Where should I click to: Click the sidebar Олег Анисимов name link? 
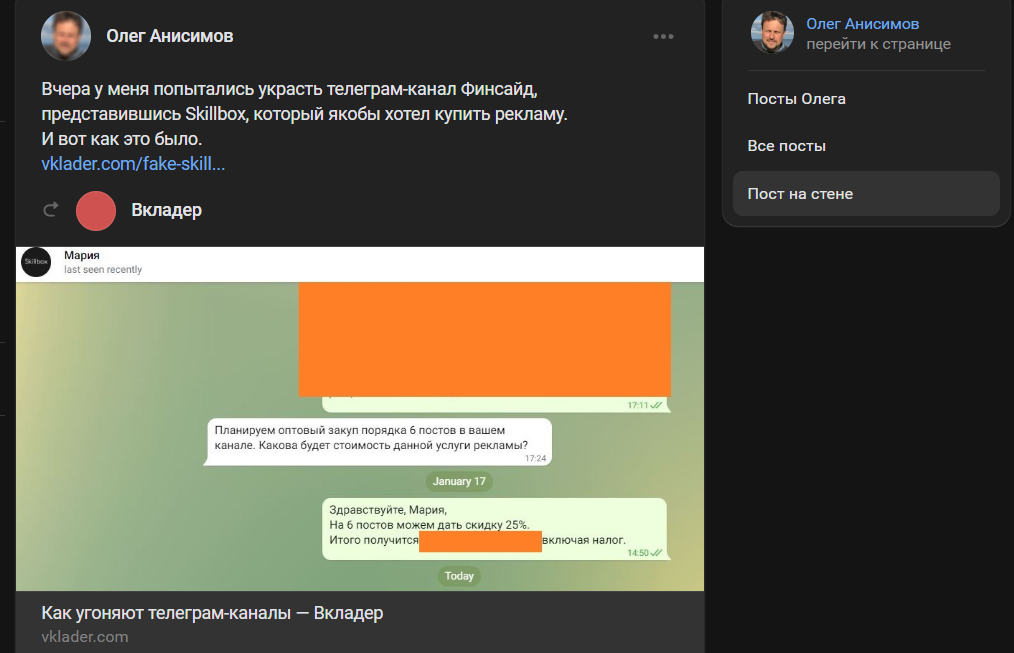[x=863, y=24]
